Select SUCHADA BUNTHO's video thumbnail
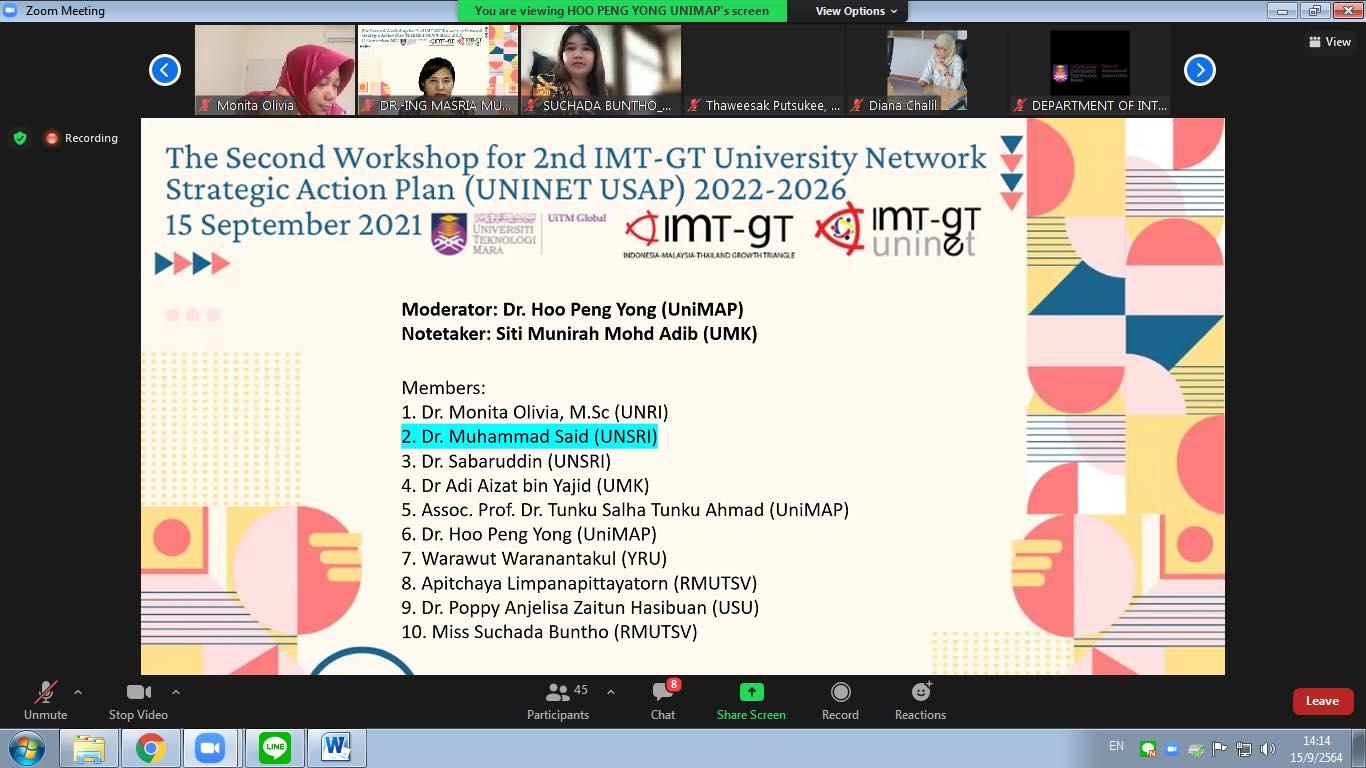 601,70
